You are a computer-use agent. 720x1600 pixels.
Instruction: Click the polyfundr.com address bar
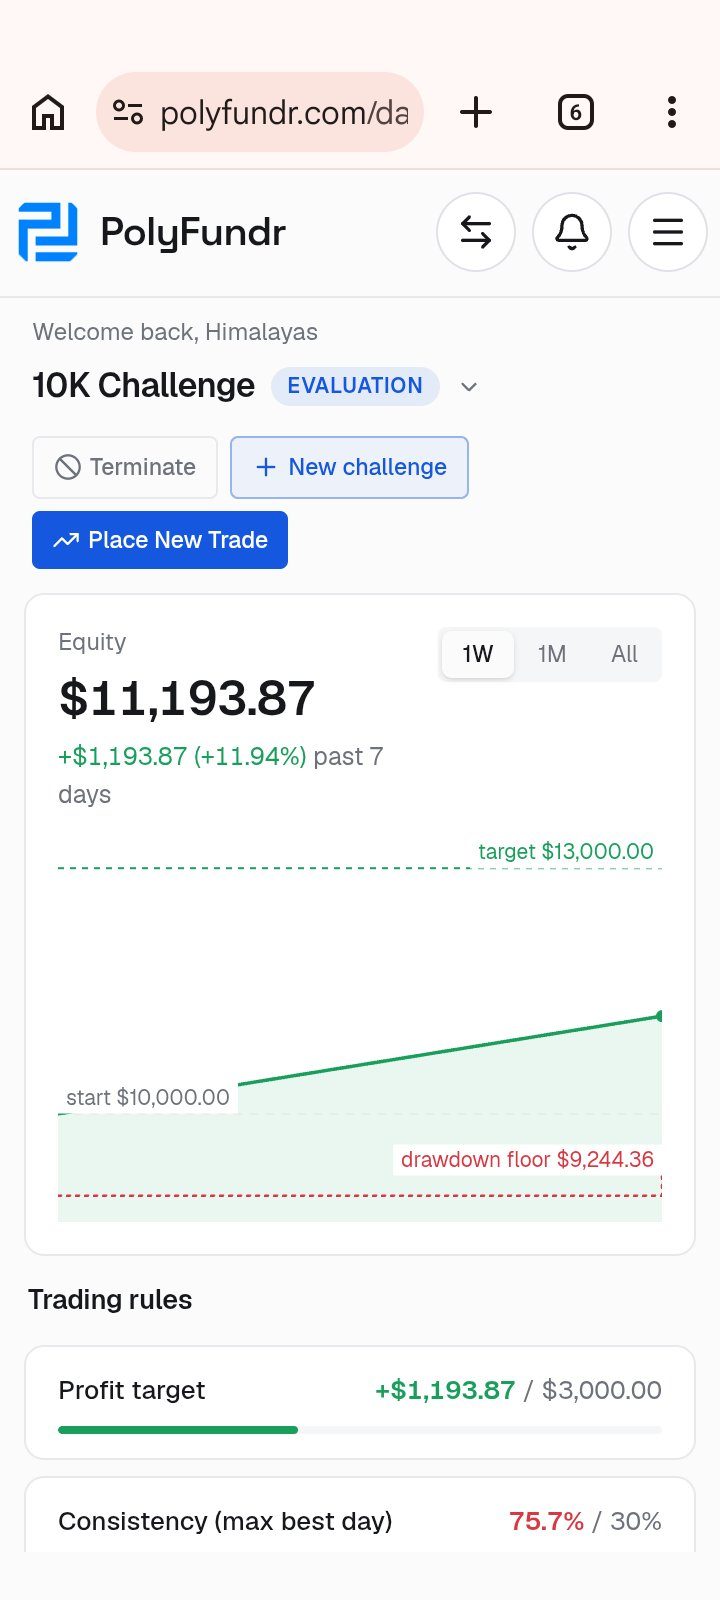coord(260,112)
